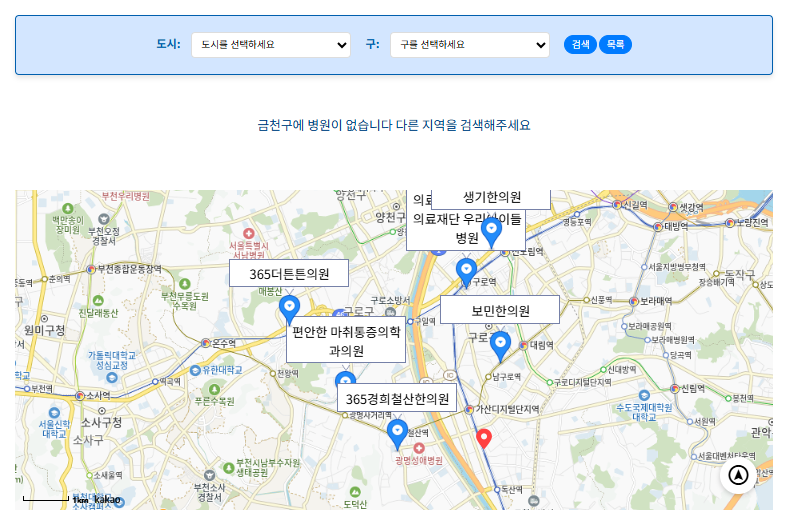
Task: Click blue marker under 보민한의원 label
Action: (500, 346)
